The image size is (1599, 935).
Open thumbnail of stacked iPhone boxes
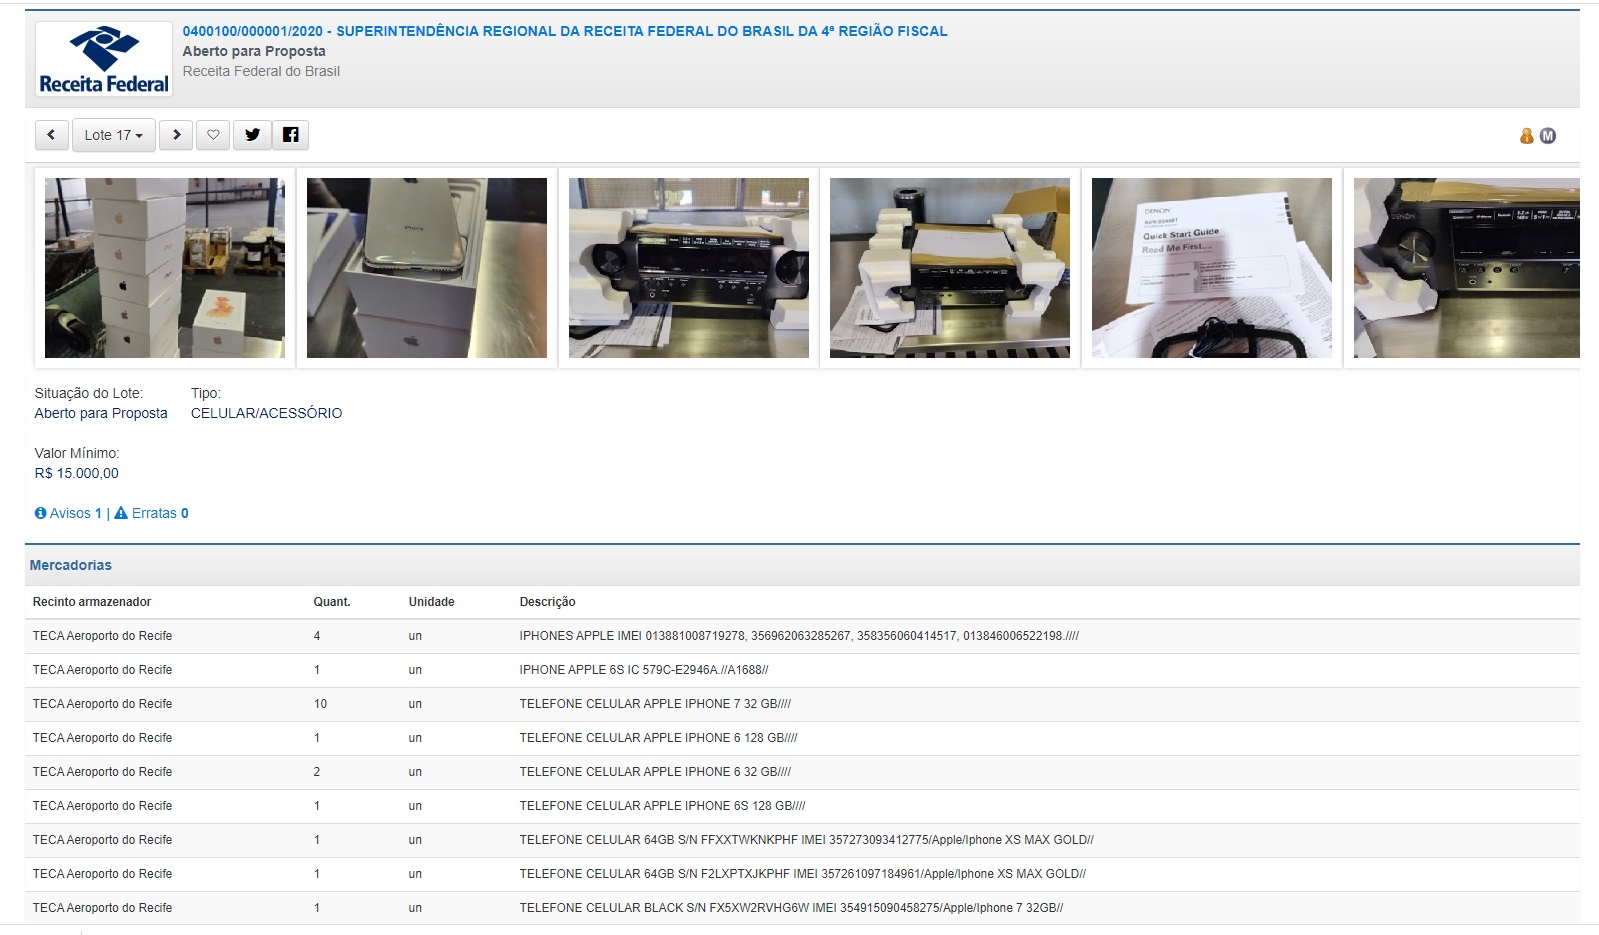coord(165,268)
